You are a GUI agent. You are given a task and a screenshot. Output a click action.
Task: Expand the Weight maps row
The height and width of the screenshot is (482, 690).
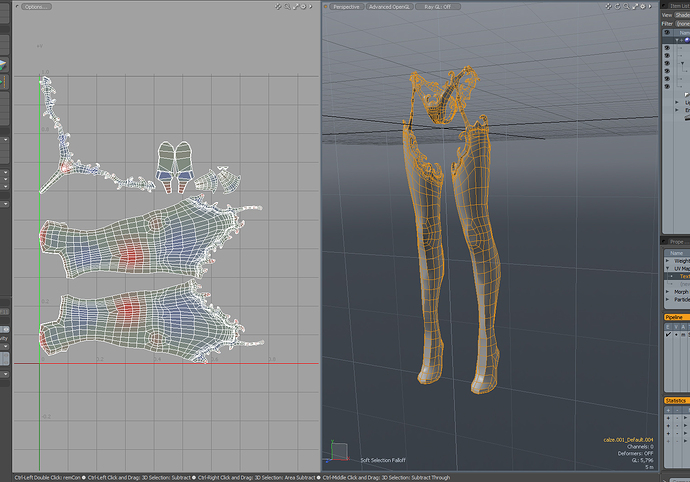click(x=667, y=261)
